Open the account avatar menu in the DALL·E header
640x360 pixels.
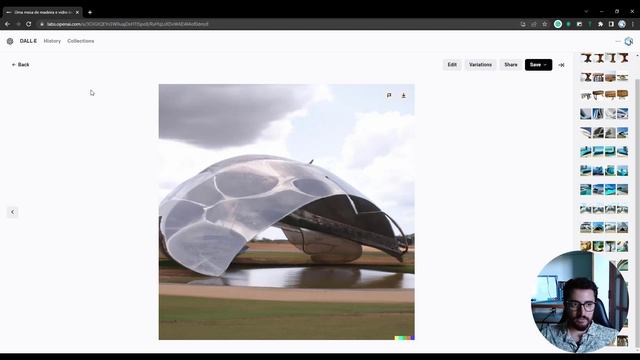click(629, 41)
